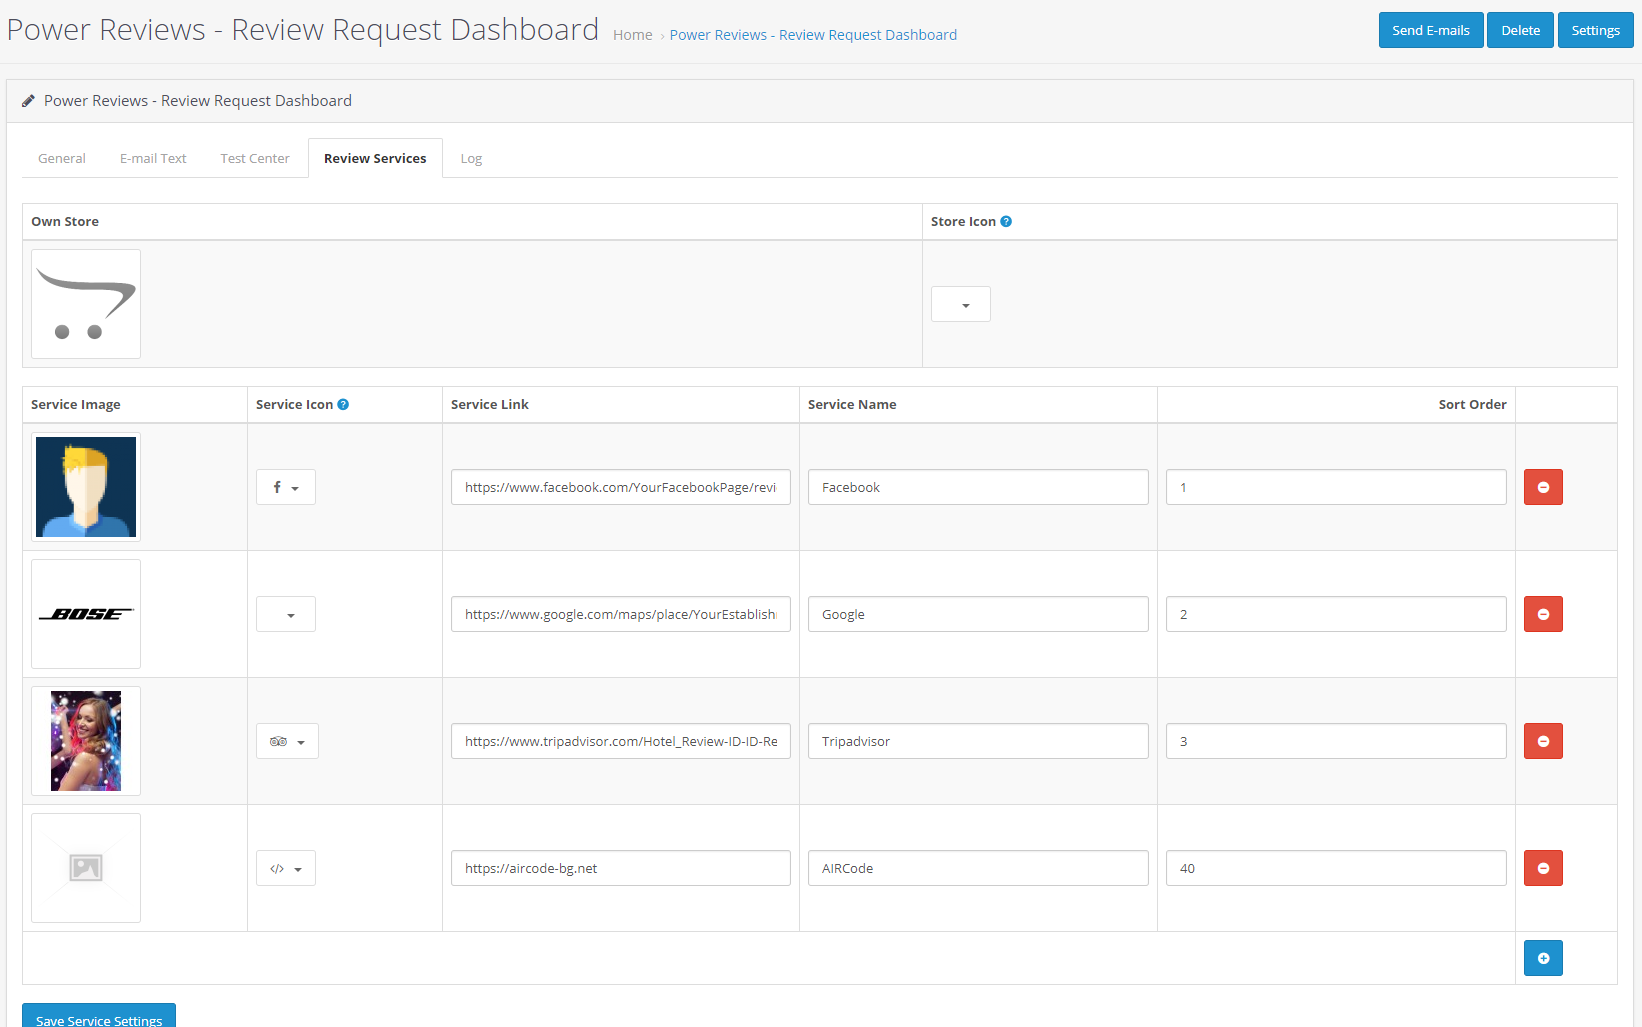Remove the Tripadvisor service row
This screenshot has width=1642, height=1027.
tap(1543, 741)
